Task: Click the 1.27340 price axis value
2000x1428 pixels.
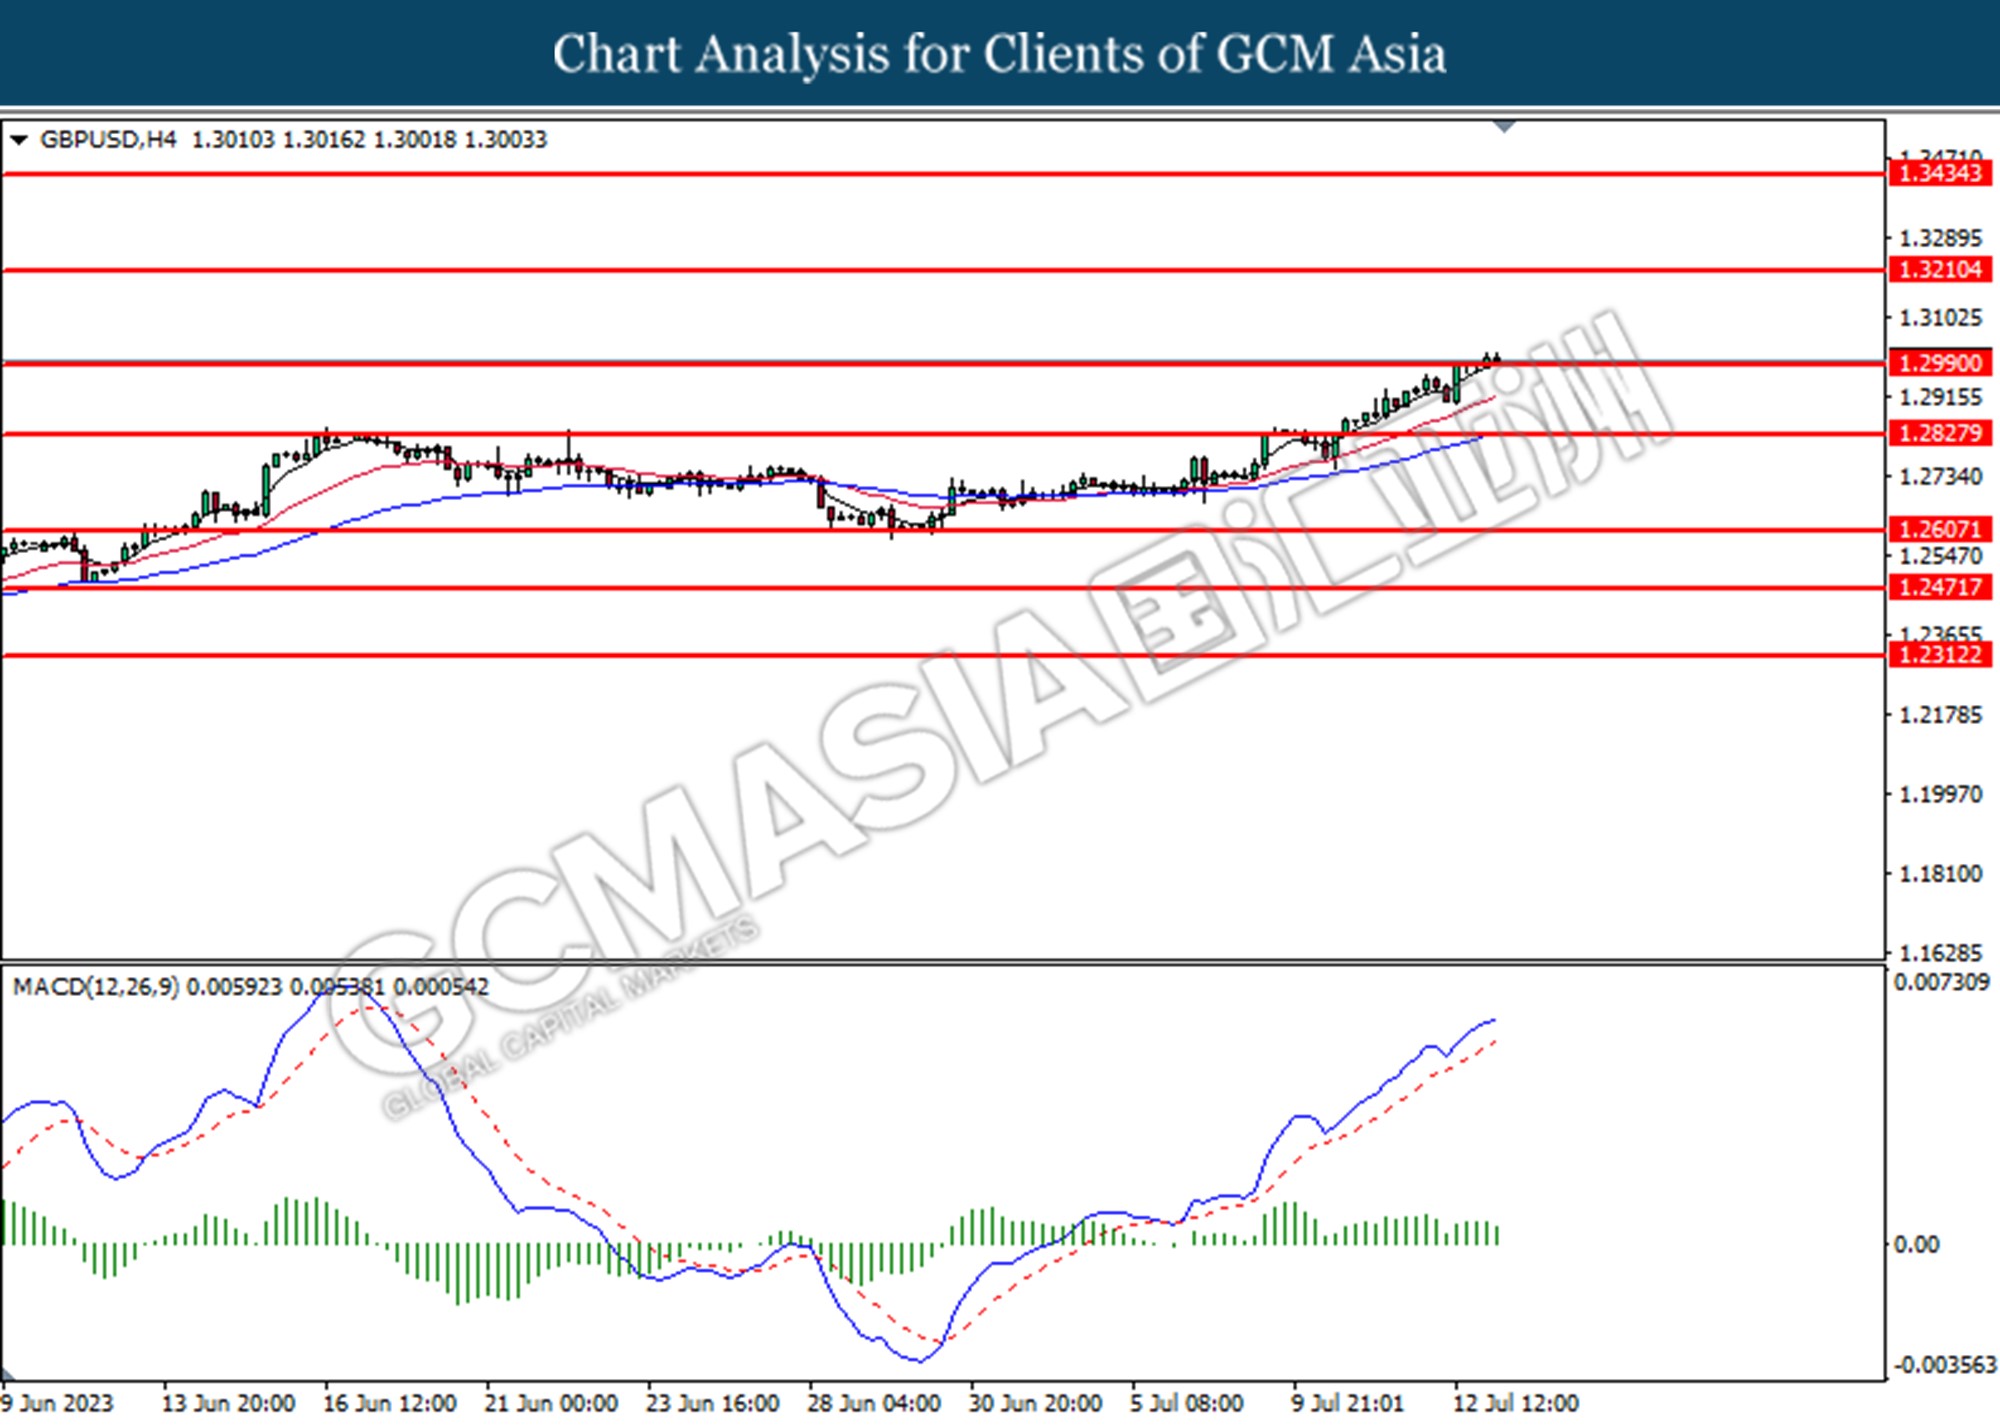Action: [1940, 477]
